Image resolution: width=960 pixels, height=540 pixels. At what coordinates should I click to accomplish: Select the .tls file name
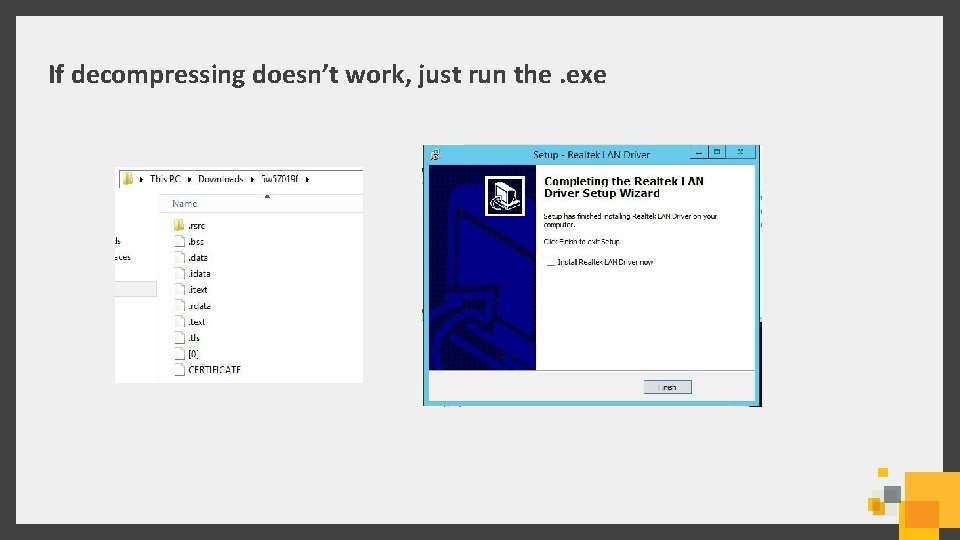coord(194,337)
